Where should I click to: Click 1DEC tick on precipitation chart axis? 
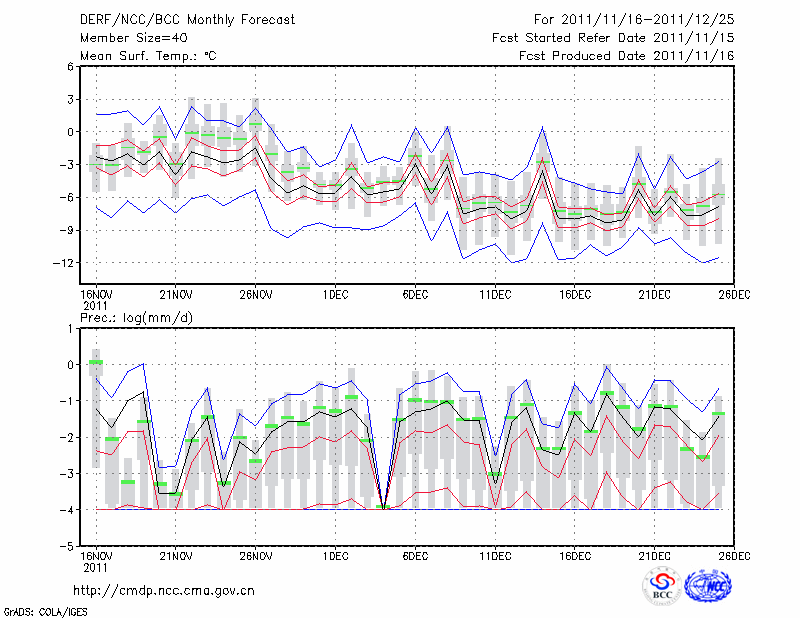click(335, 557)
